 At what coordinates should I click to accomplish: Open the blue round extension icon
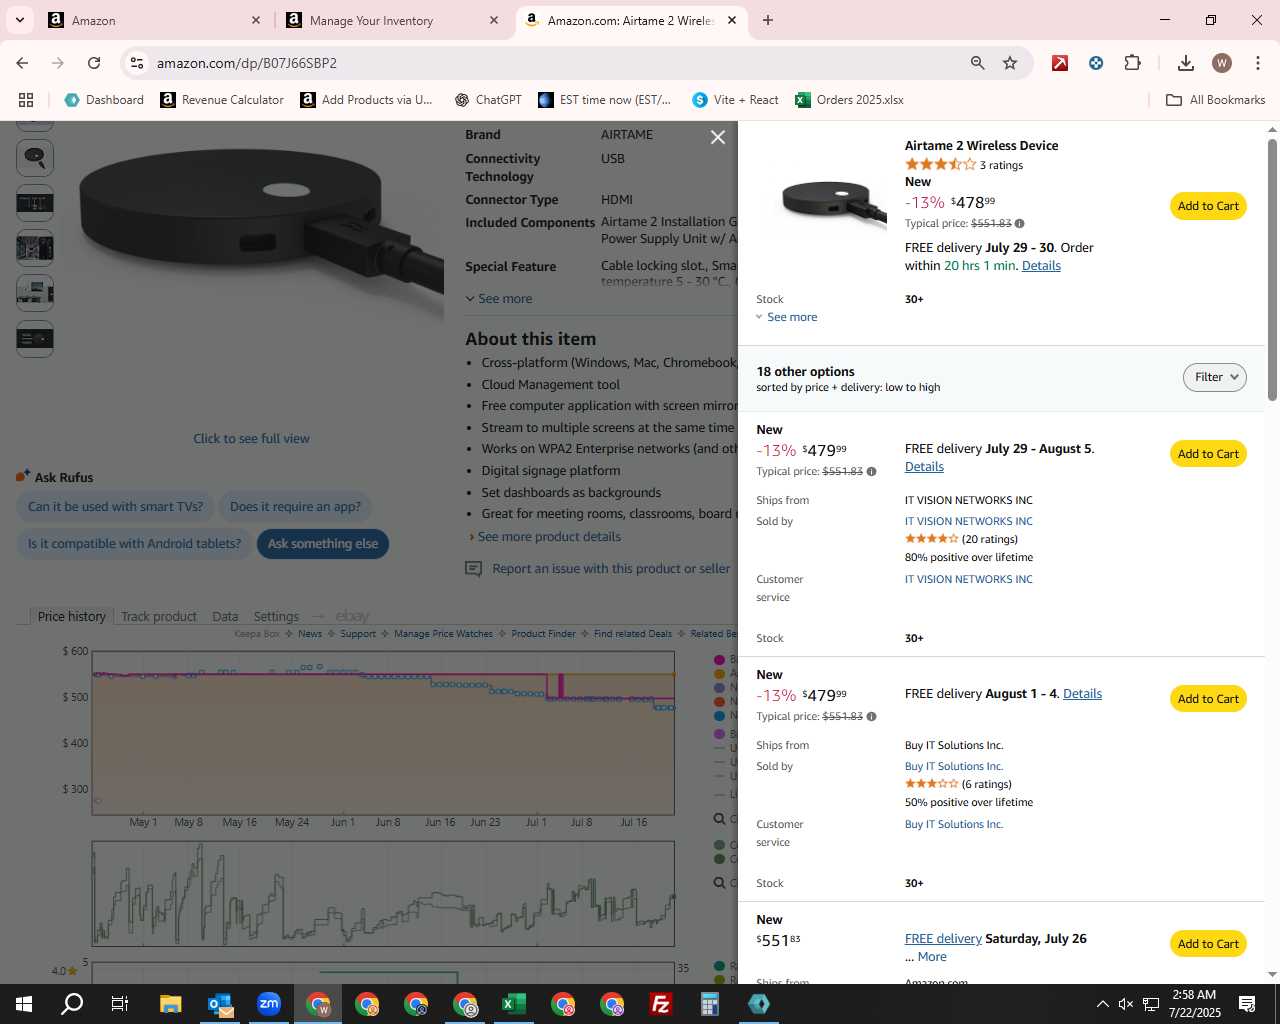pyautogui.click(x=1096, y=63)
